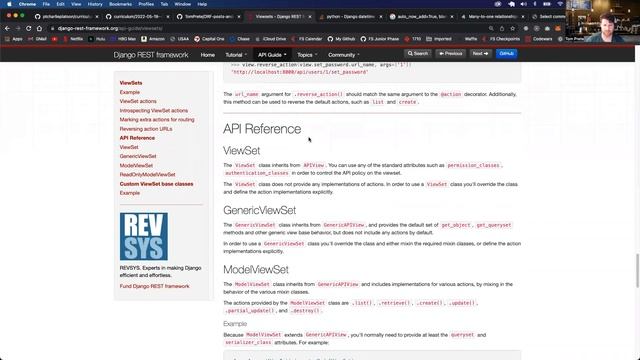Open the Bookmarks menu in the menu bar
The width and height of the screenshot is (640, 360).
click(120, 4)
